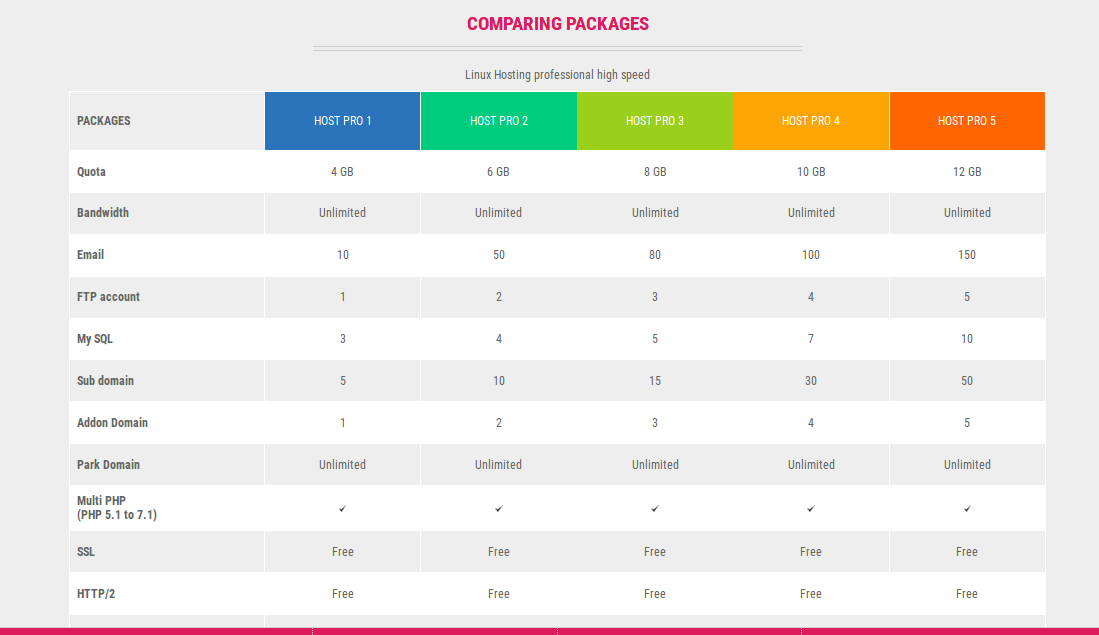Click the Email value 80
Image resolution: width=1099 pixels, height=635 pixels.
(655, 254)
